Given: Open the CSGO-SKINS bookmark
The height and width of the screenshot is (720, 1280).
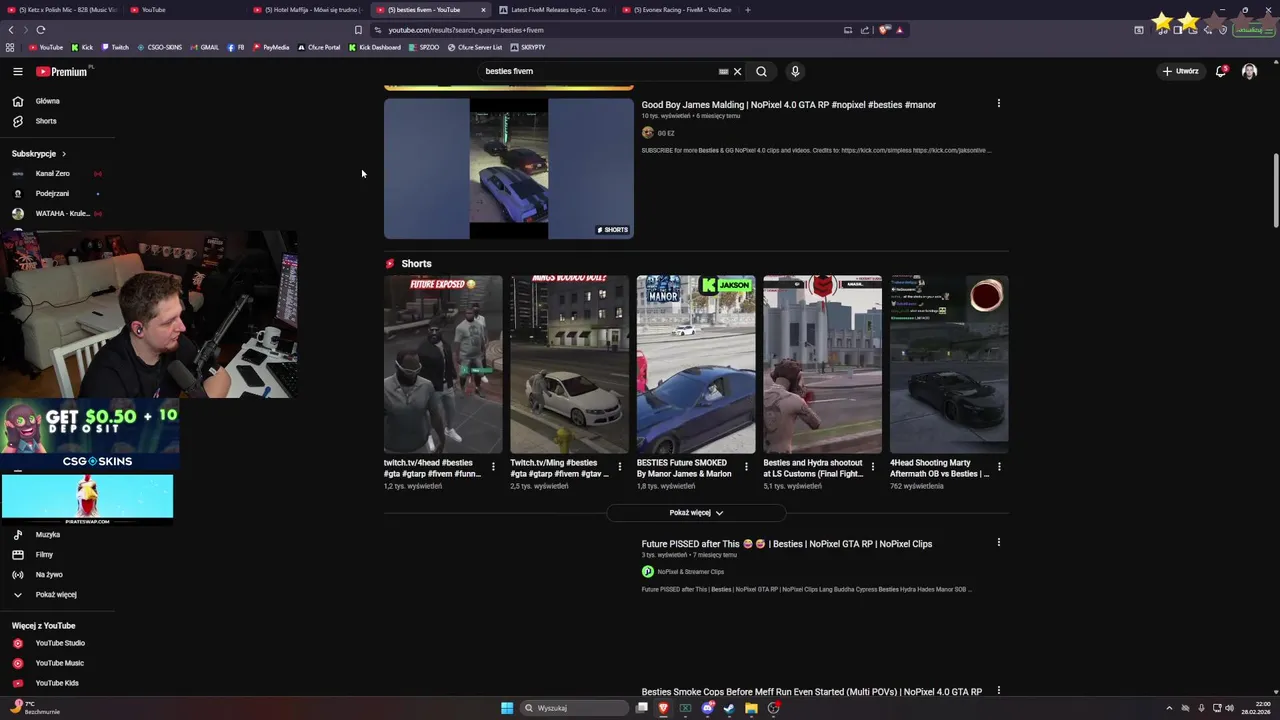Looking at the screenshot, I should pos(160,47).
